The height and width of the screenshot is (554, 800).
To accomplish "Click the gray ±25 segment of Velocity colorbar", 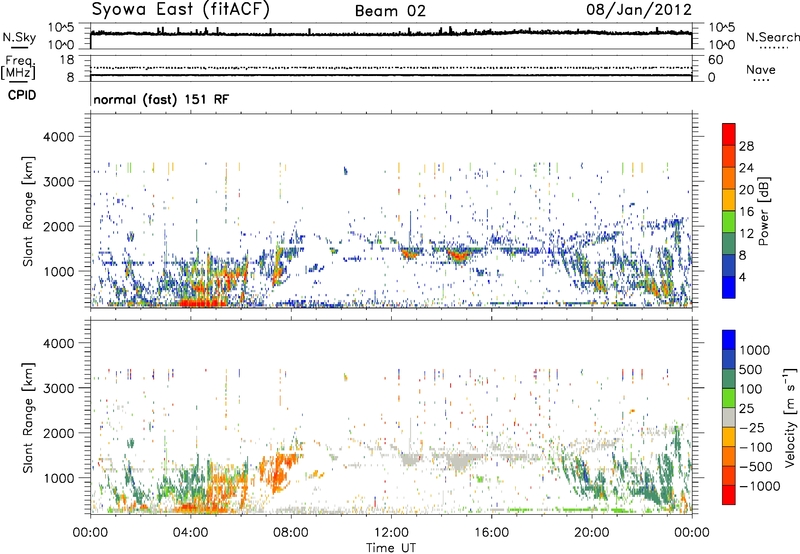I will coord(729,418).
